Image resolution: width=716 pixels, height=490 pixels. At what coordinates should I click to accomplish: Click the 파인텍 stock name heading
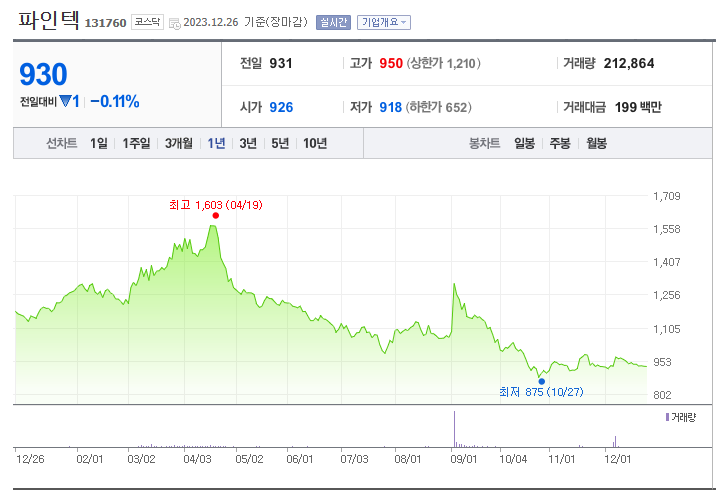(48, 21)
